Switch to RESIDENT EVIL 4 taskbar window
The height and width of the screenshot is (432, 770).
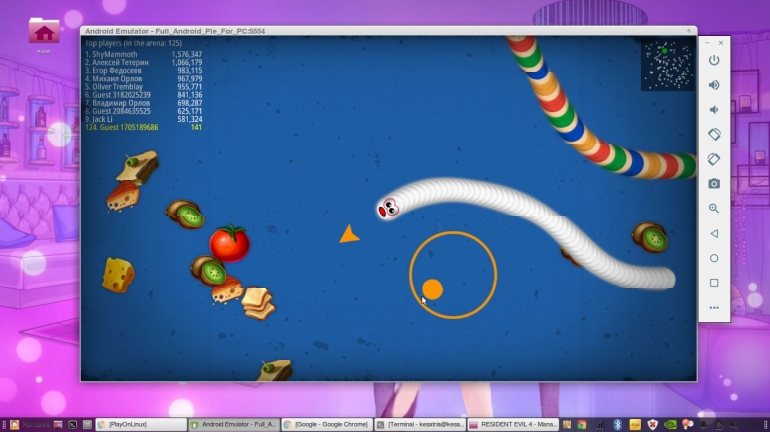513,424
